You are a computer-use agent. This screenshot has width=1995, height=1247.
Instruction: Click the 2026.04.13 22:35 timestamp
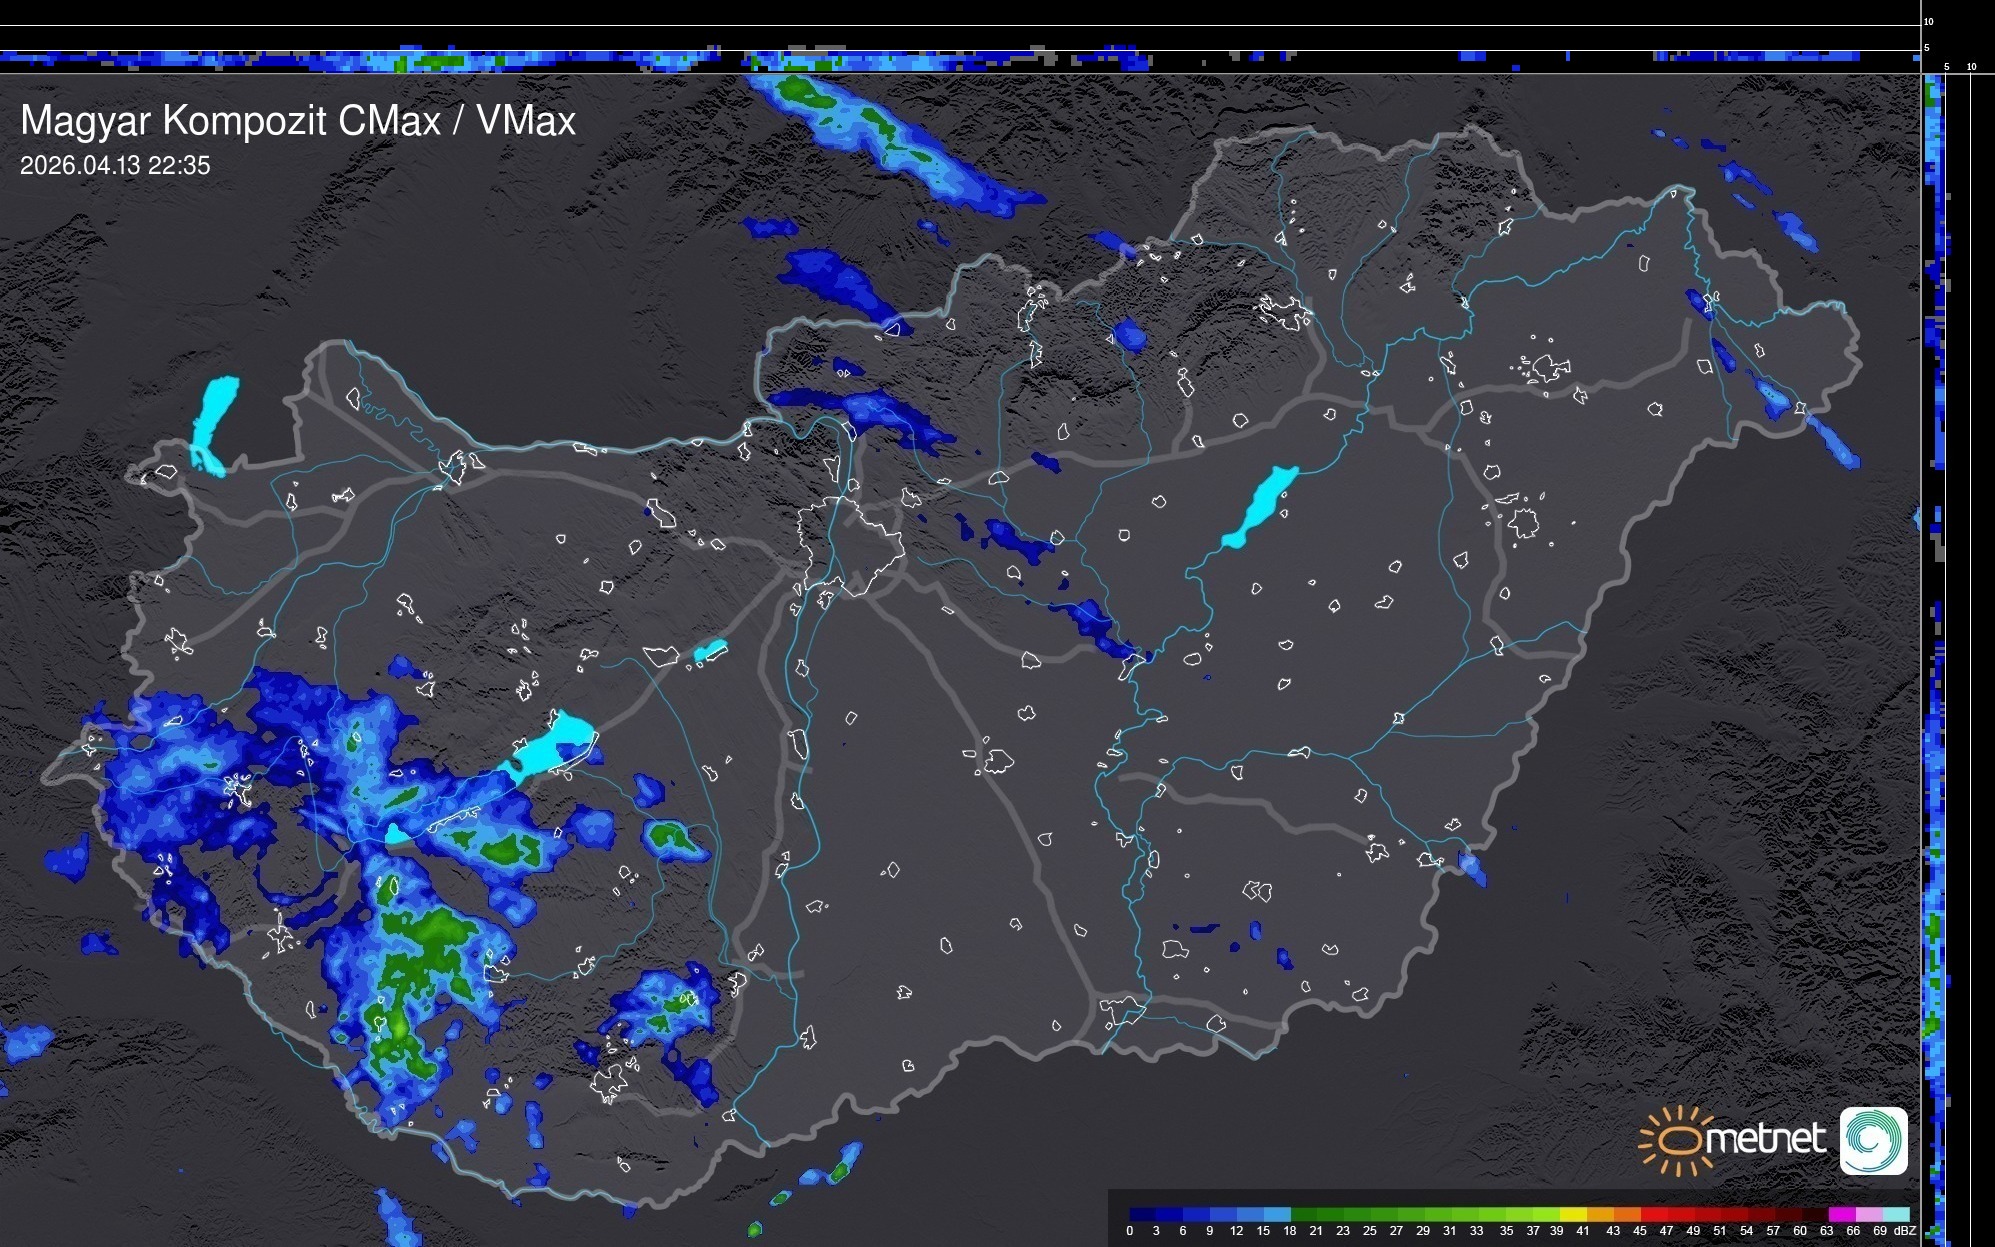[115, 166]
